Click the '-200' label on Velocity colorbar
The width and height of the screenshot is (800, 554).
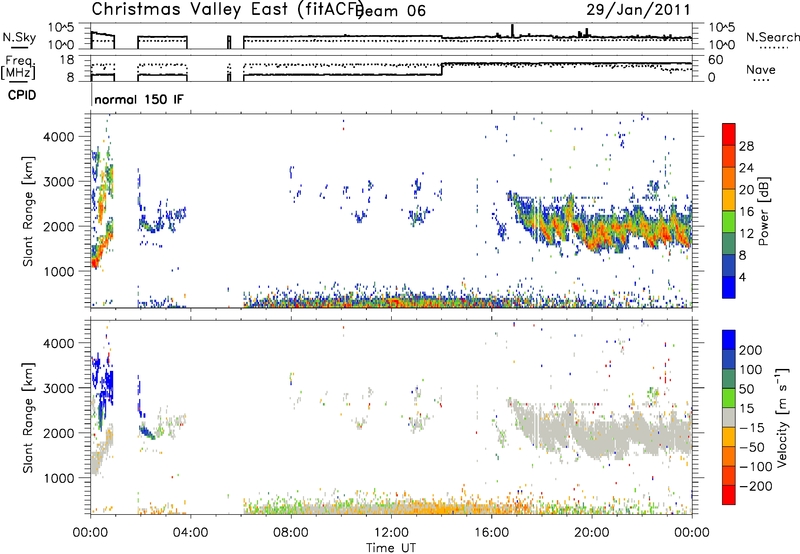tap(756, 486)
